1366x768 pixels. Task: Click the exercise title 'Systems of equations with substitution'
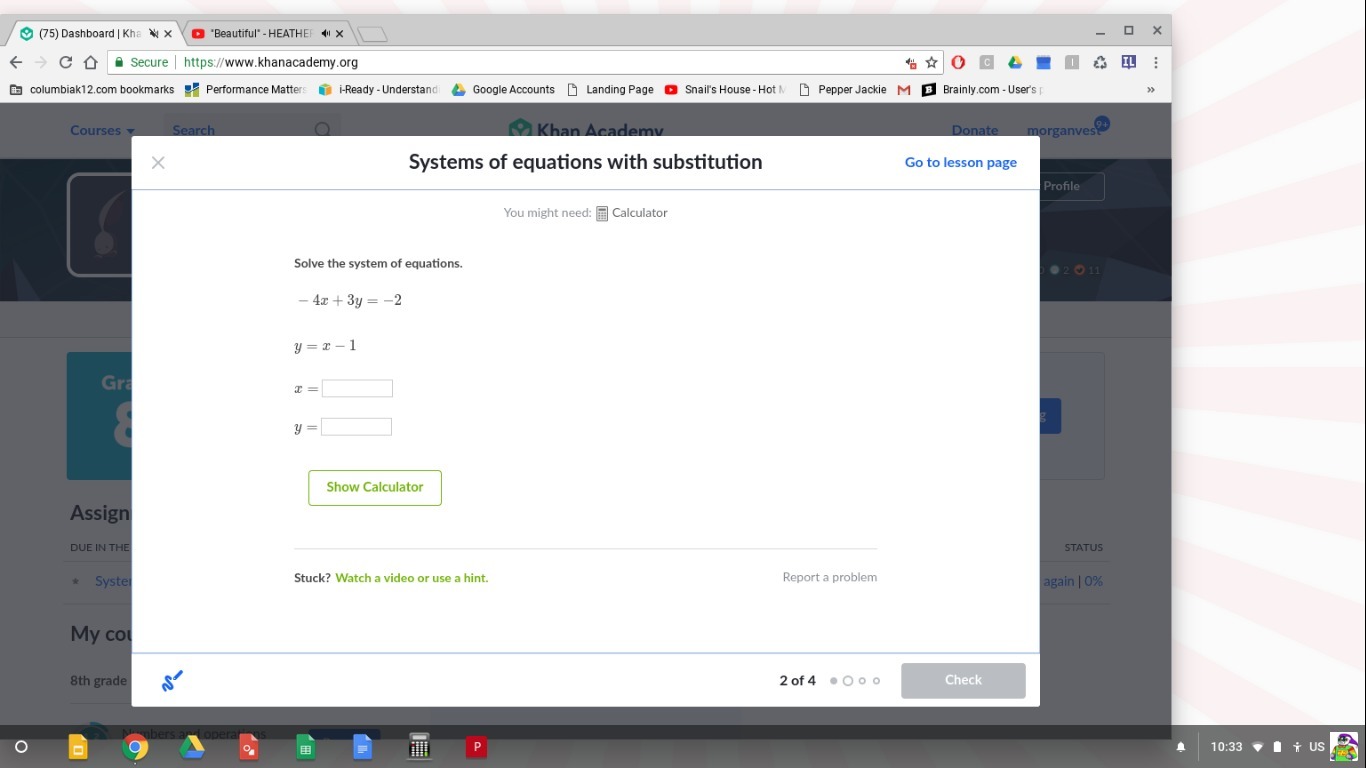585,162
